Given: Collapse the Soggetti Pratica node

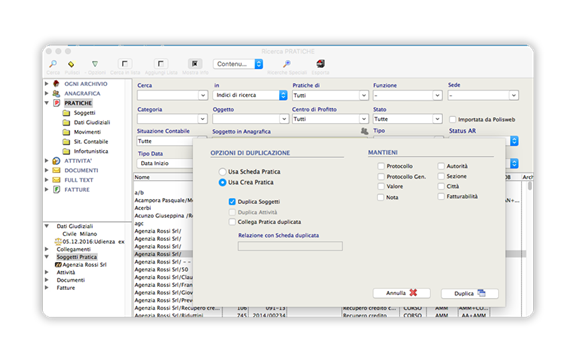Looking at the screenshot, I should pyautogui.click(x=47, y=257).
